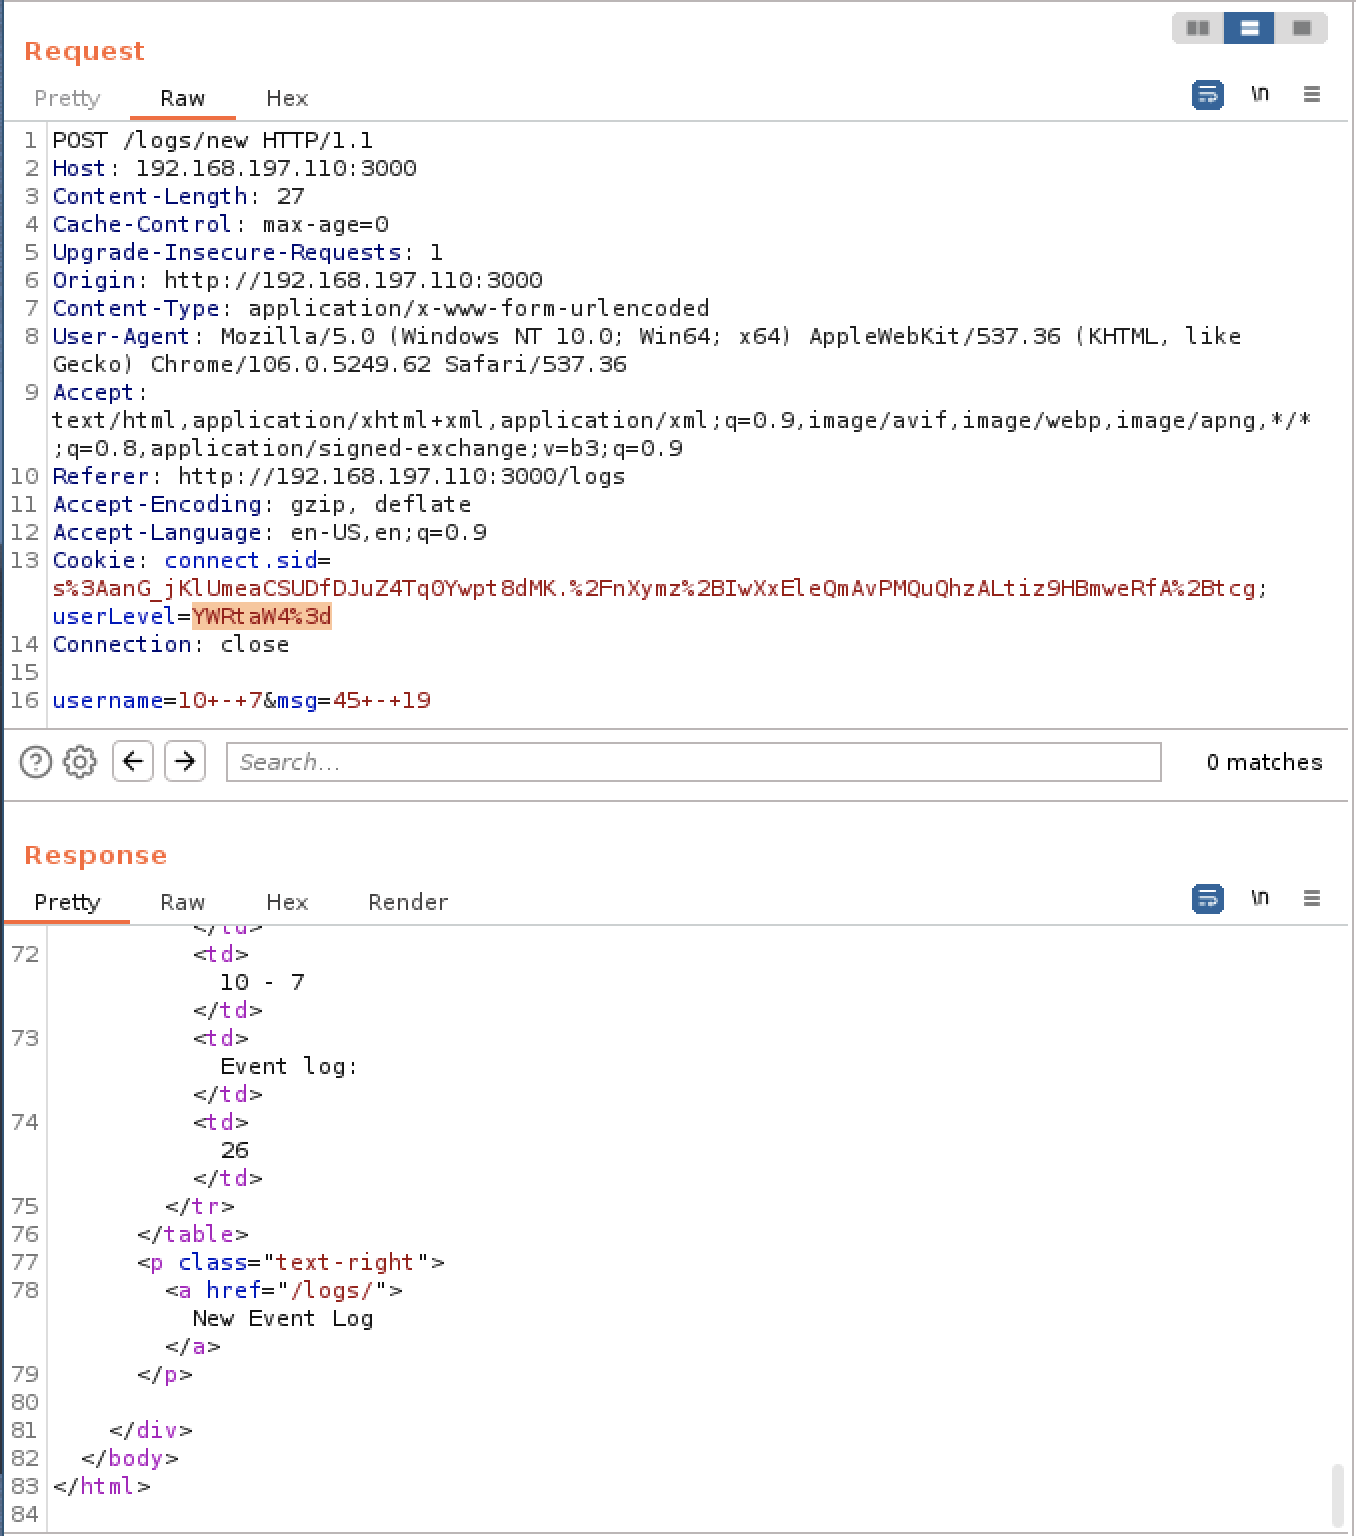Switch to the Render tab in Response
1356x1536 pixels.
408,902
